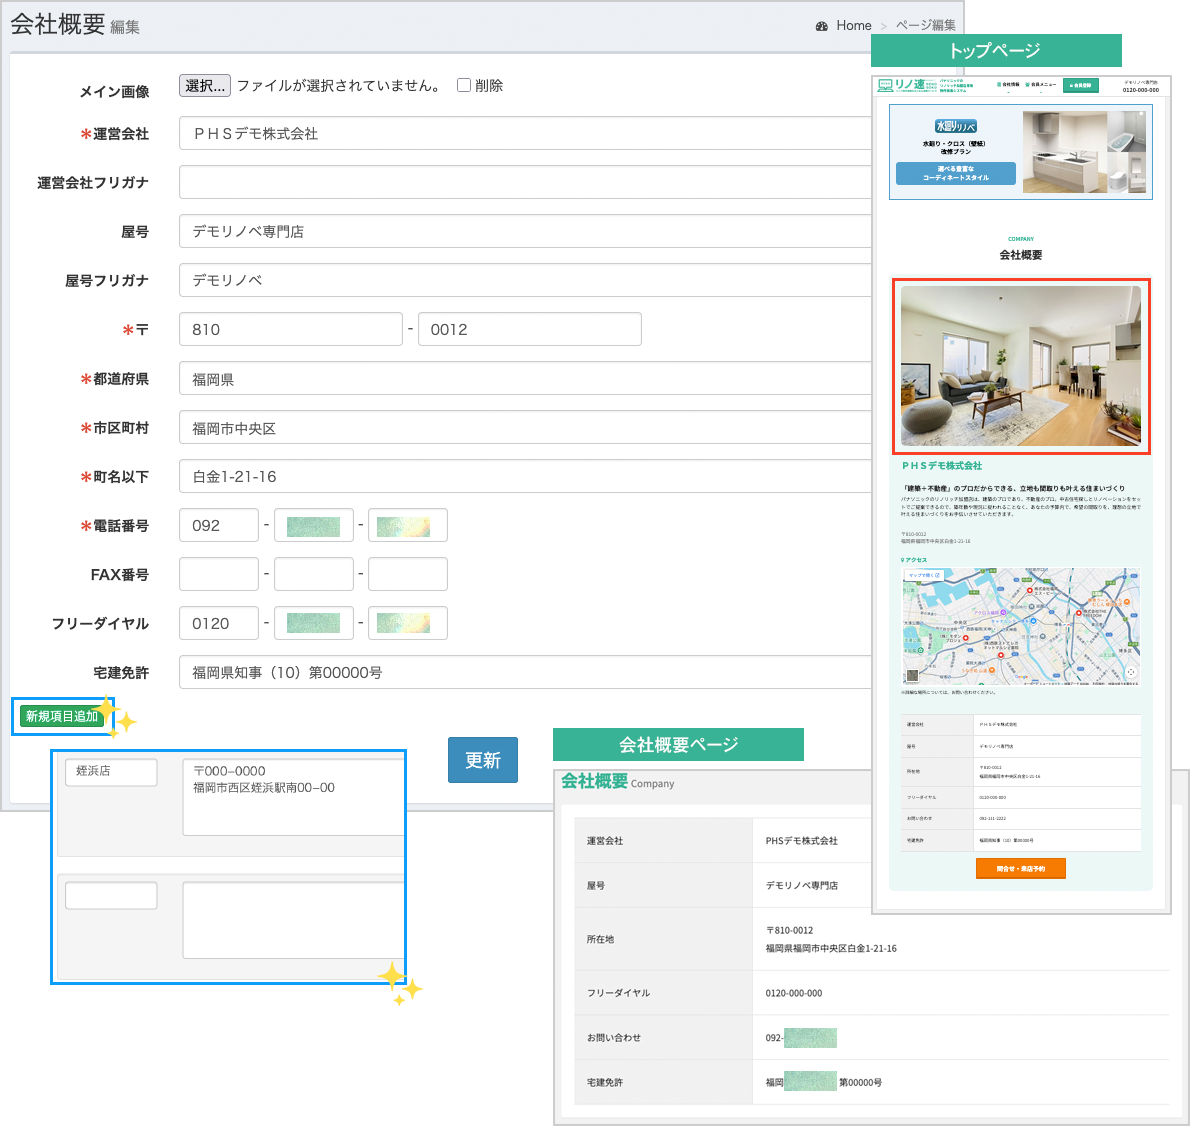Click the 市区町村 field with 福岡市中央区
The height and width of the screenshot is (1144, 1200).
(x=525, y=428)
